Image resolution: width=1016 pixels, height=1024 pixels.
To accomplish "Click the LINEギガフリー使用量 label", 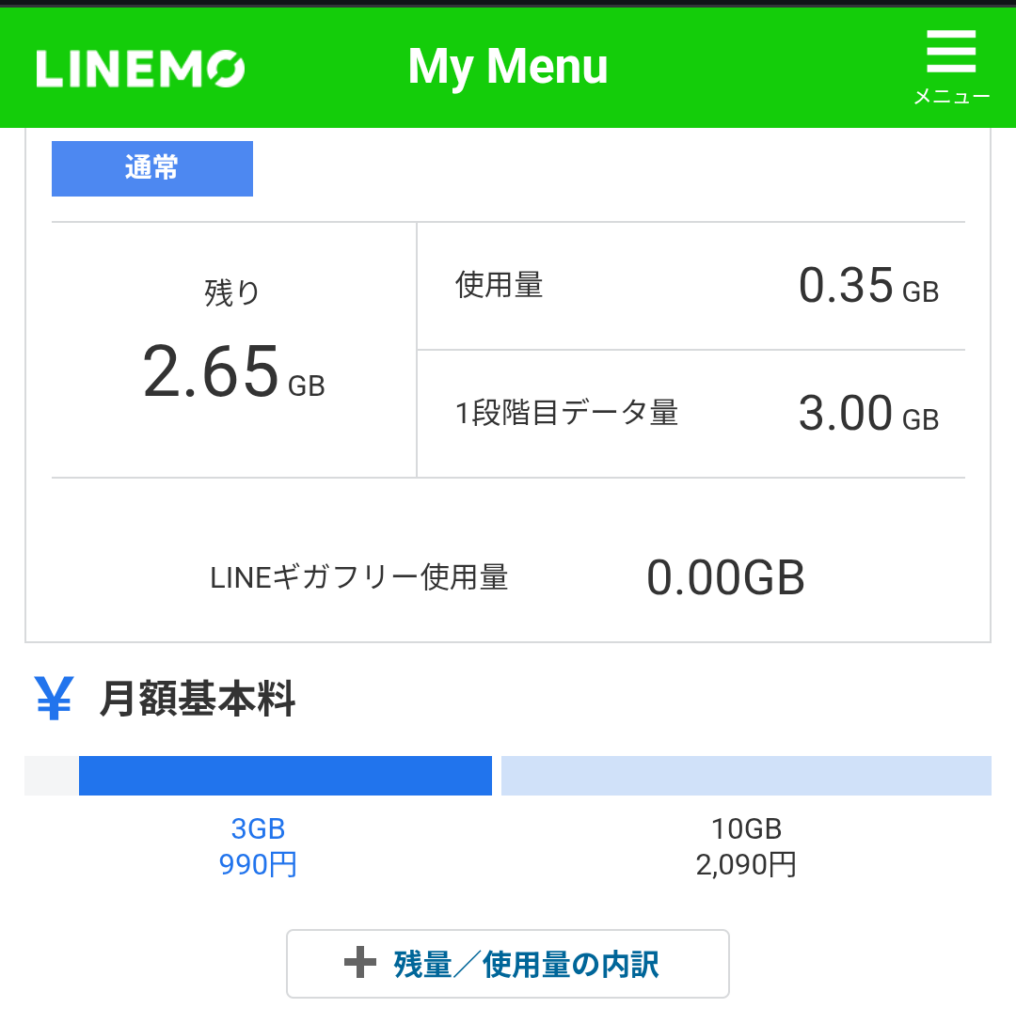I will point(358,578).
